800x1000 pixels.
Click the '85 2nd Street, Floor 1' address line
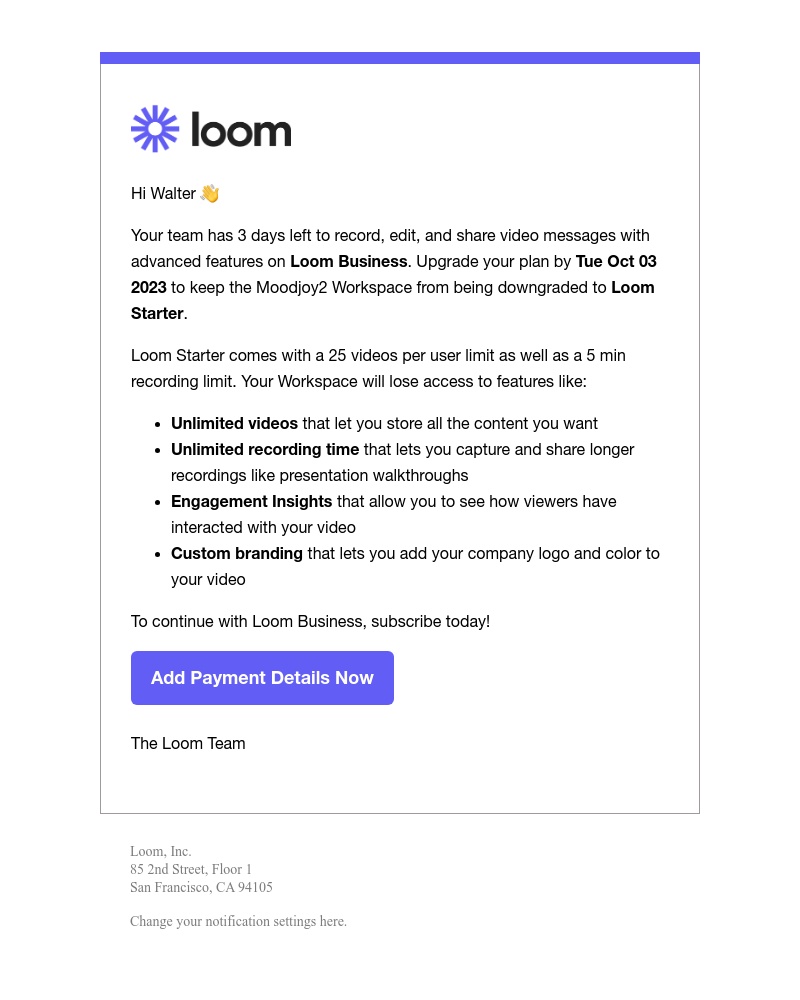191,869
